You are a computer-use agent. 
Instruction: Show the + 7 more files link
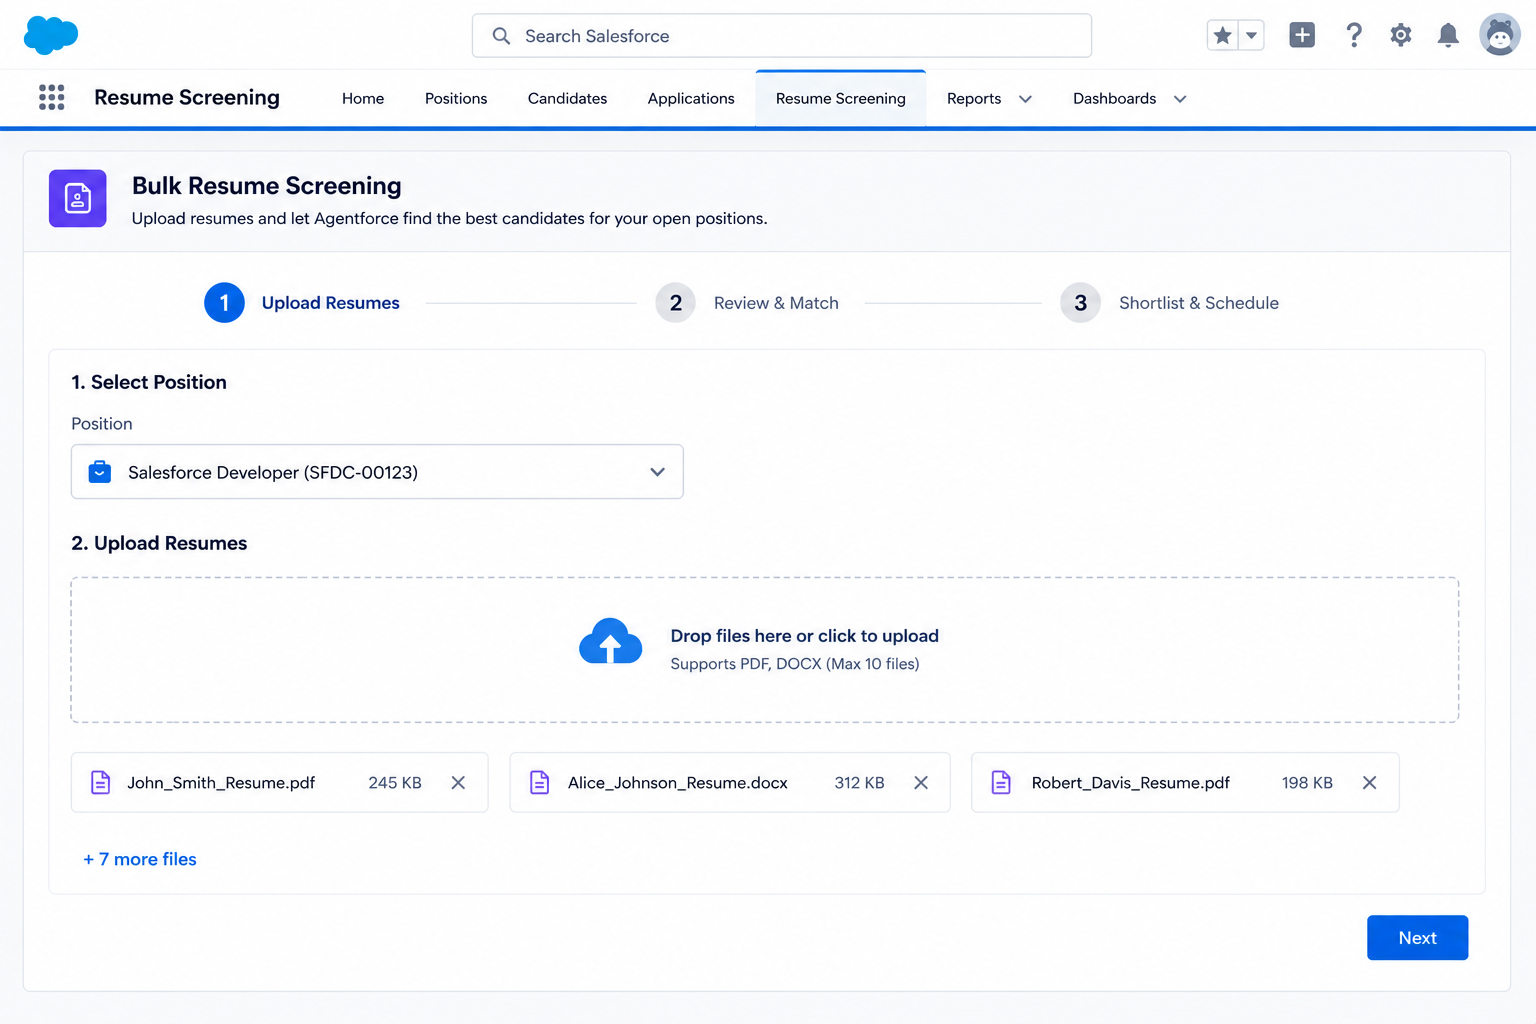point(140,859)
